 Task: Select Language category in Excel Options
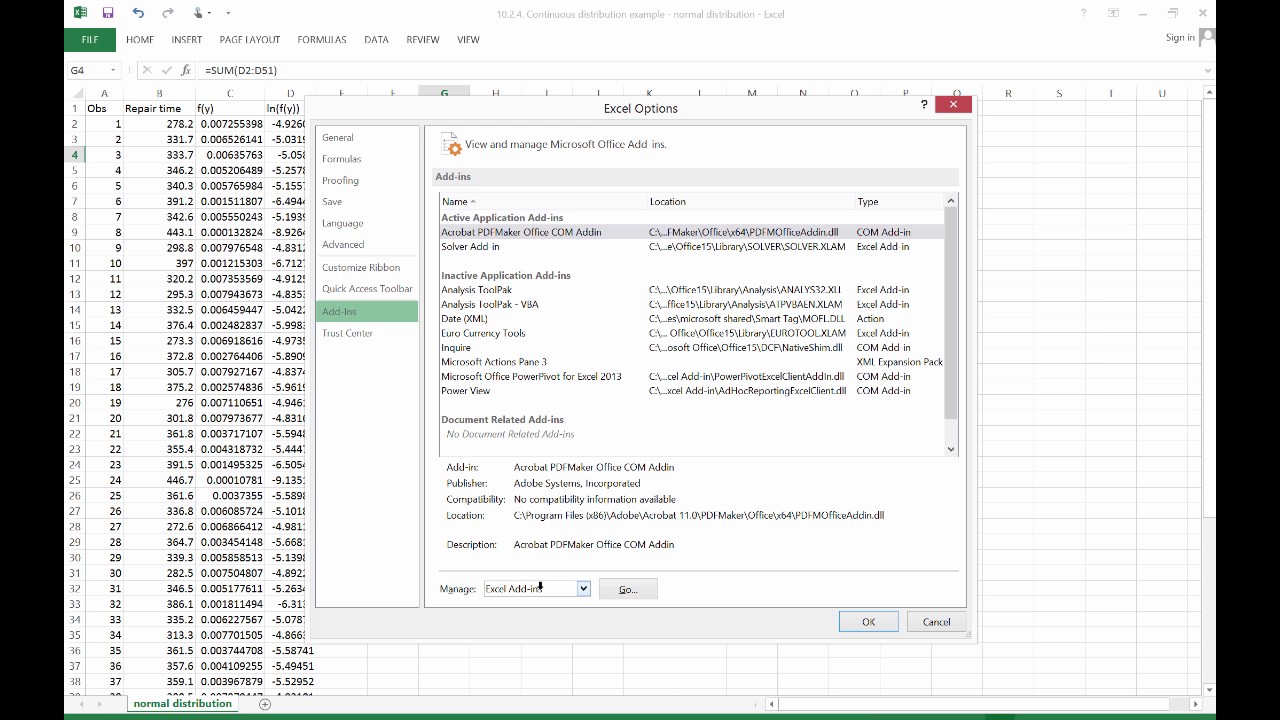[x=367, y=223]
